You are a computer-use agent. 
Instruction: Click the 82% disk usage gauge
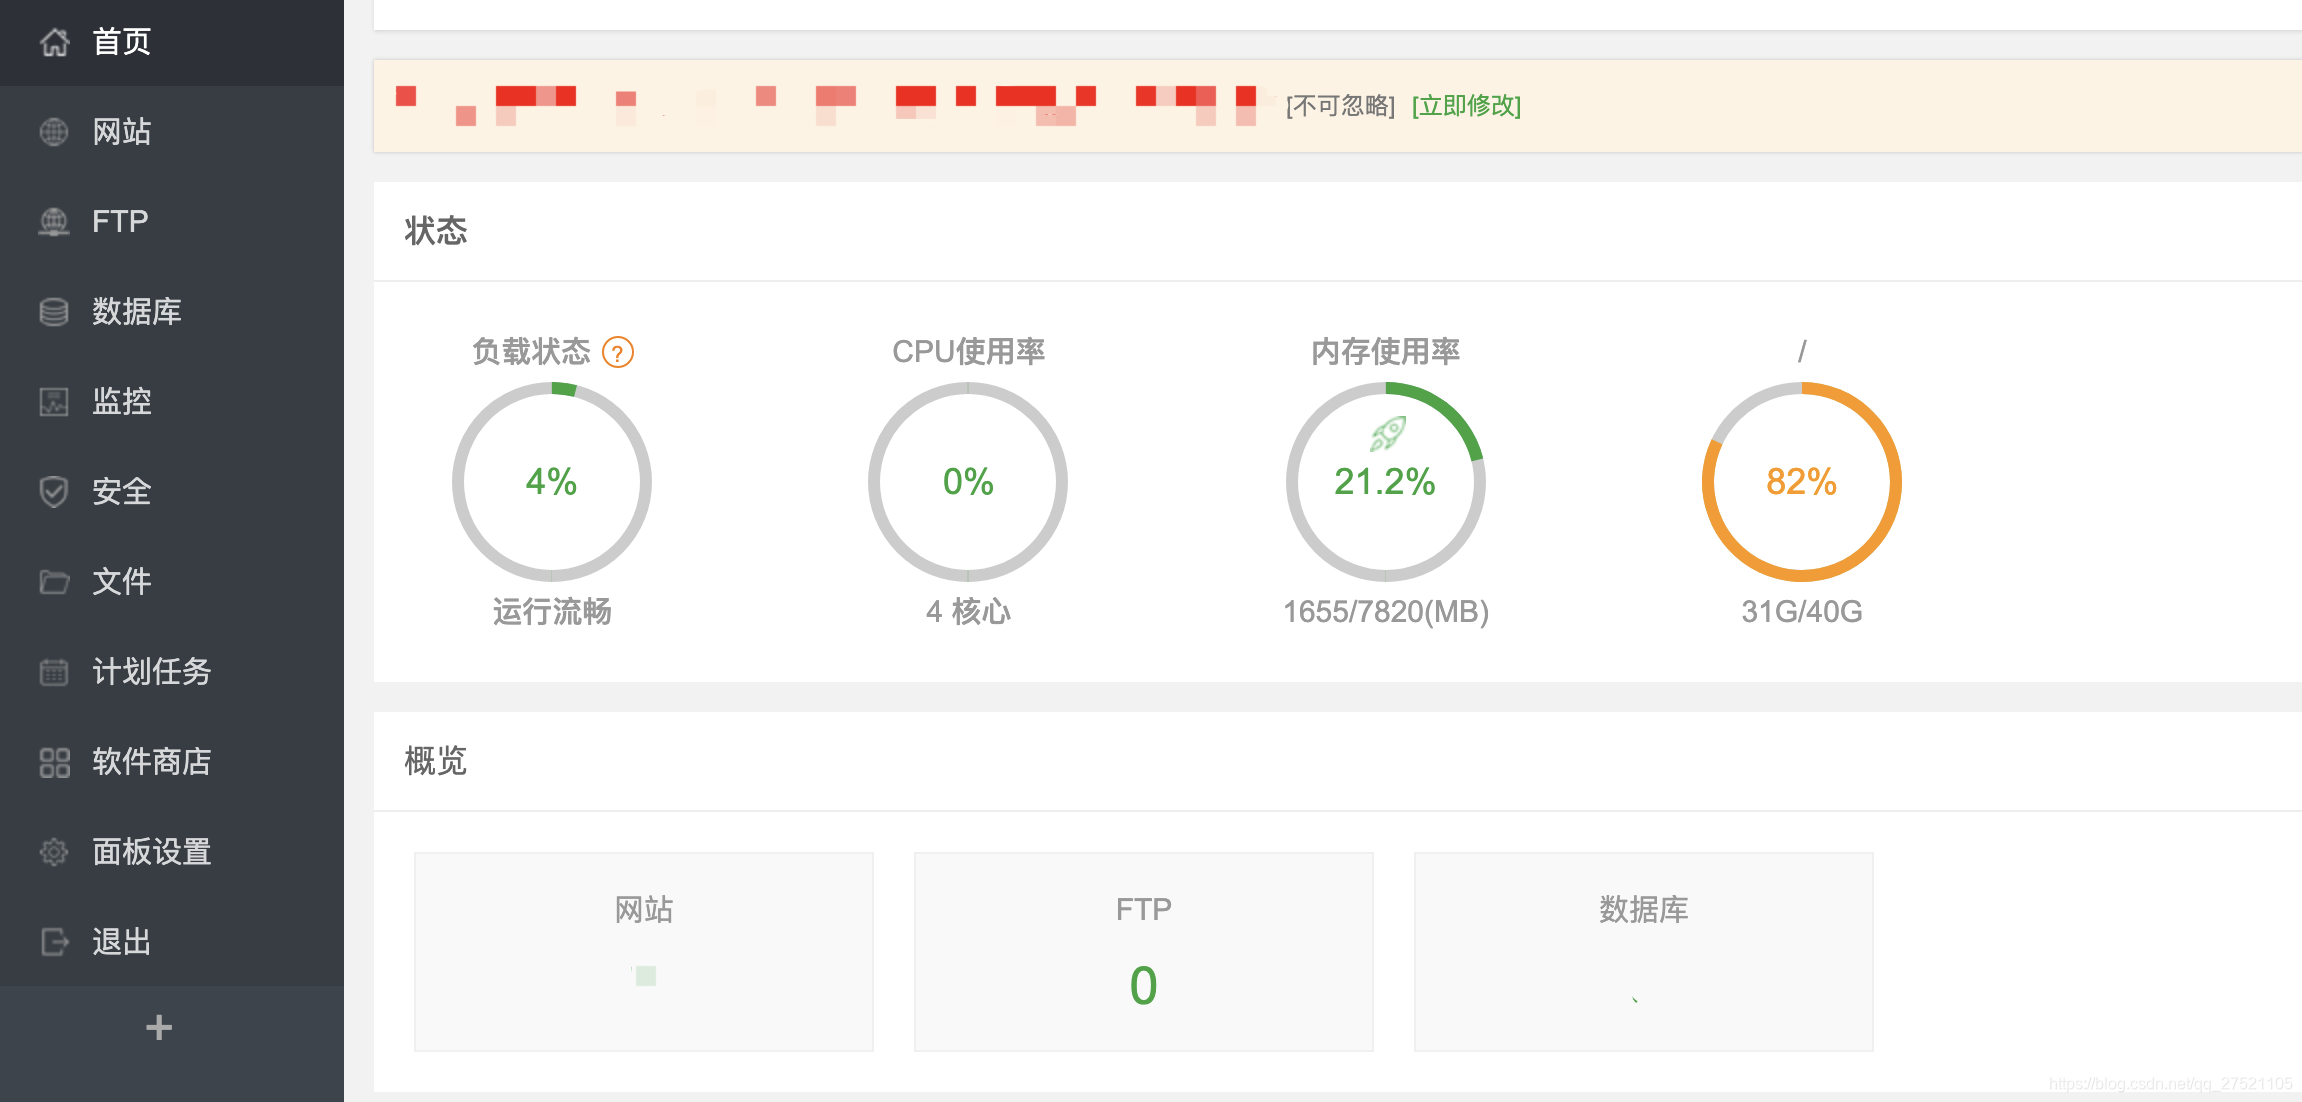click(x=1801, y=482)
